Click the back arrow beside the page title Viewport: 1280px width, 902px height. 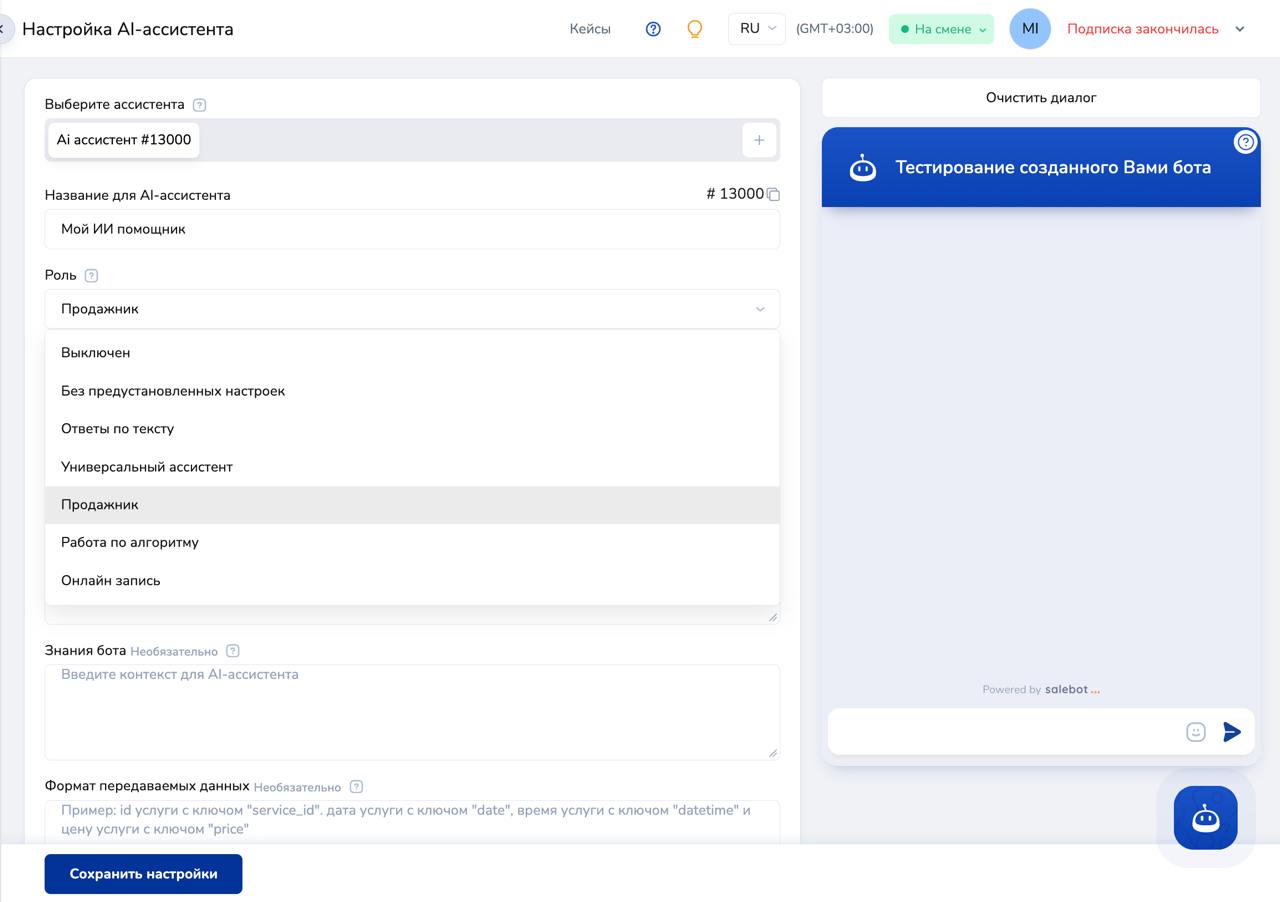3,29
